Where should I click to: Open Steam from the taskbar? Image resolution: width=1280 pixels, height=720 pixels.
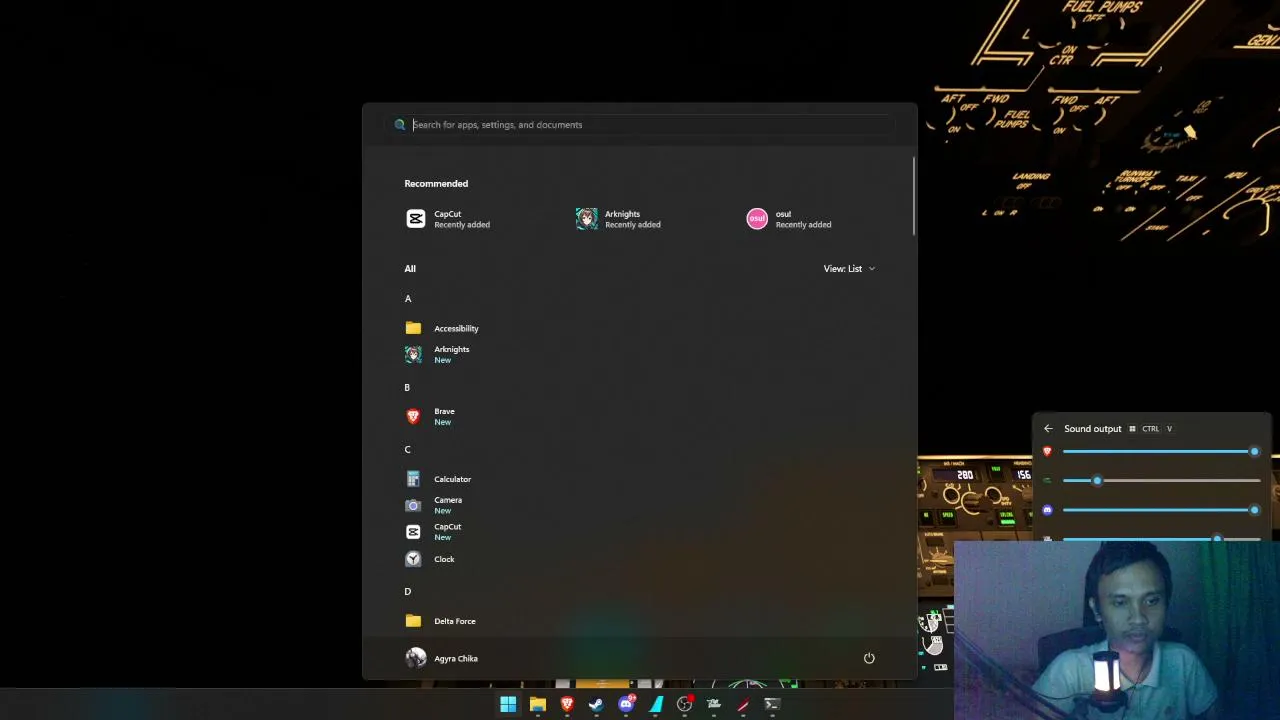coord(596,704)
